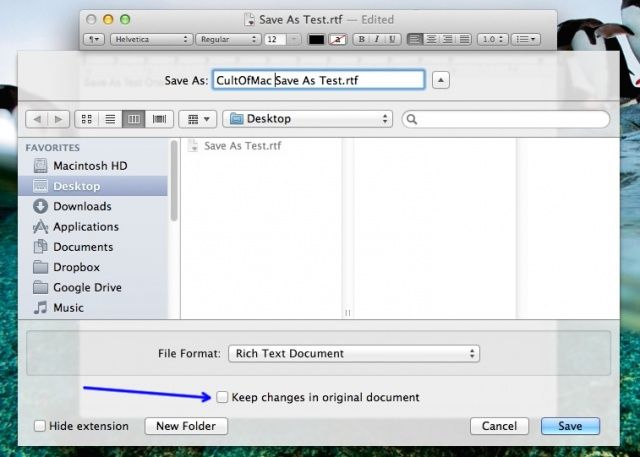This screenshot has height=457, width=640.
Task: Click the Save button
Action: (x=569, y=426)
